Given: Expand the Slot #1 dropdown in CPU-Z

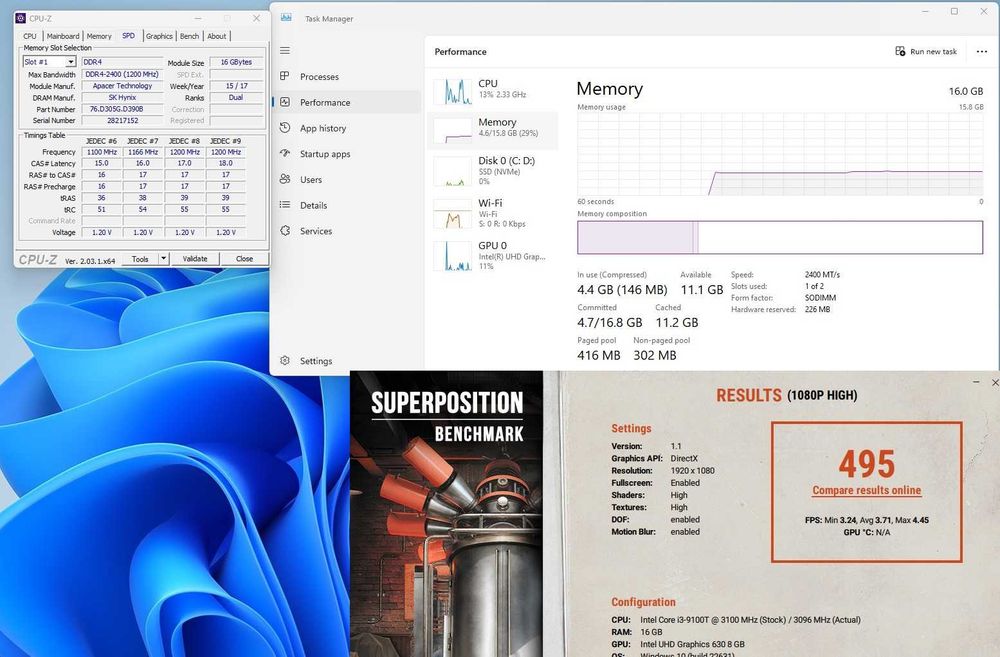Looking at the screenshot, I should click(71, 62).
